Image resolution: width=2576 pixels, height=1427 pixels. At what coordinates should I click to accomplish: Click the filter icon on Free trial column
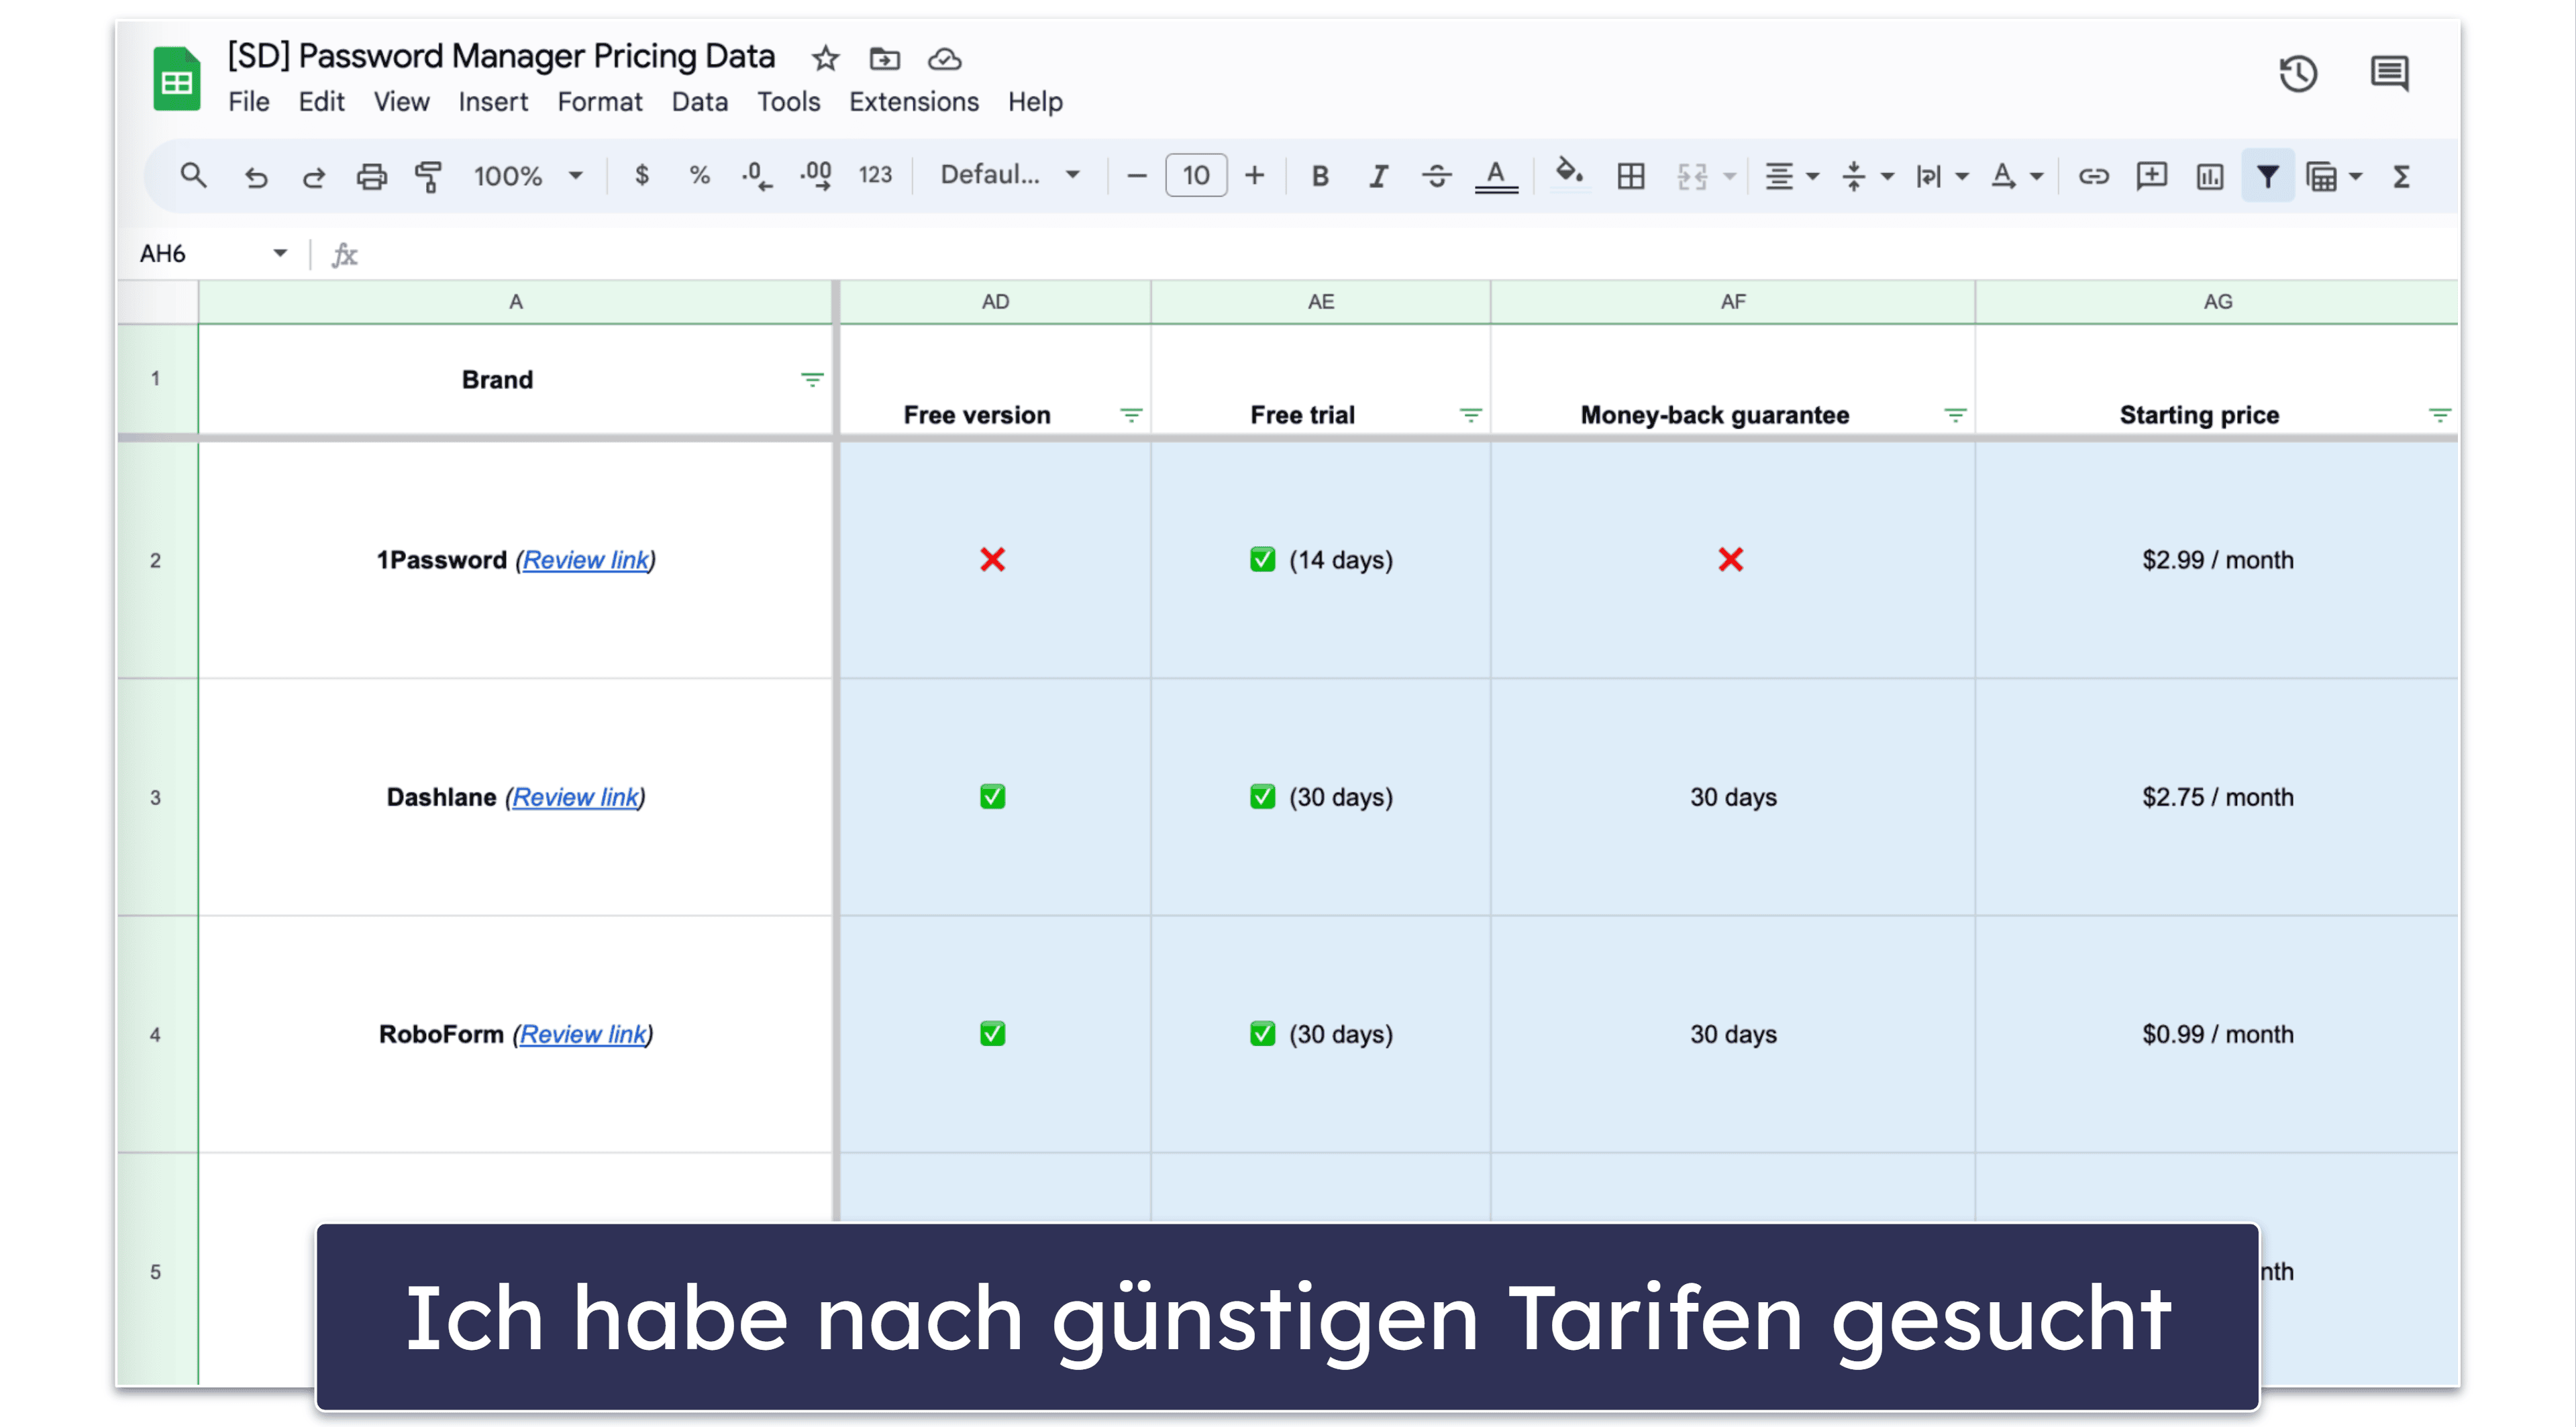click(1469, 415)
